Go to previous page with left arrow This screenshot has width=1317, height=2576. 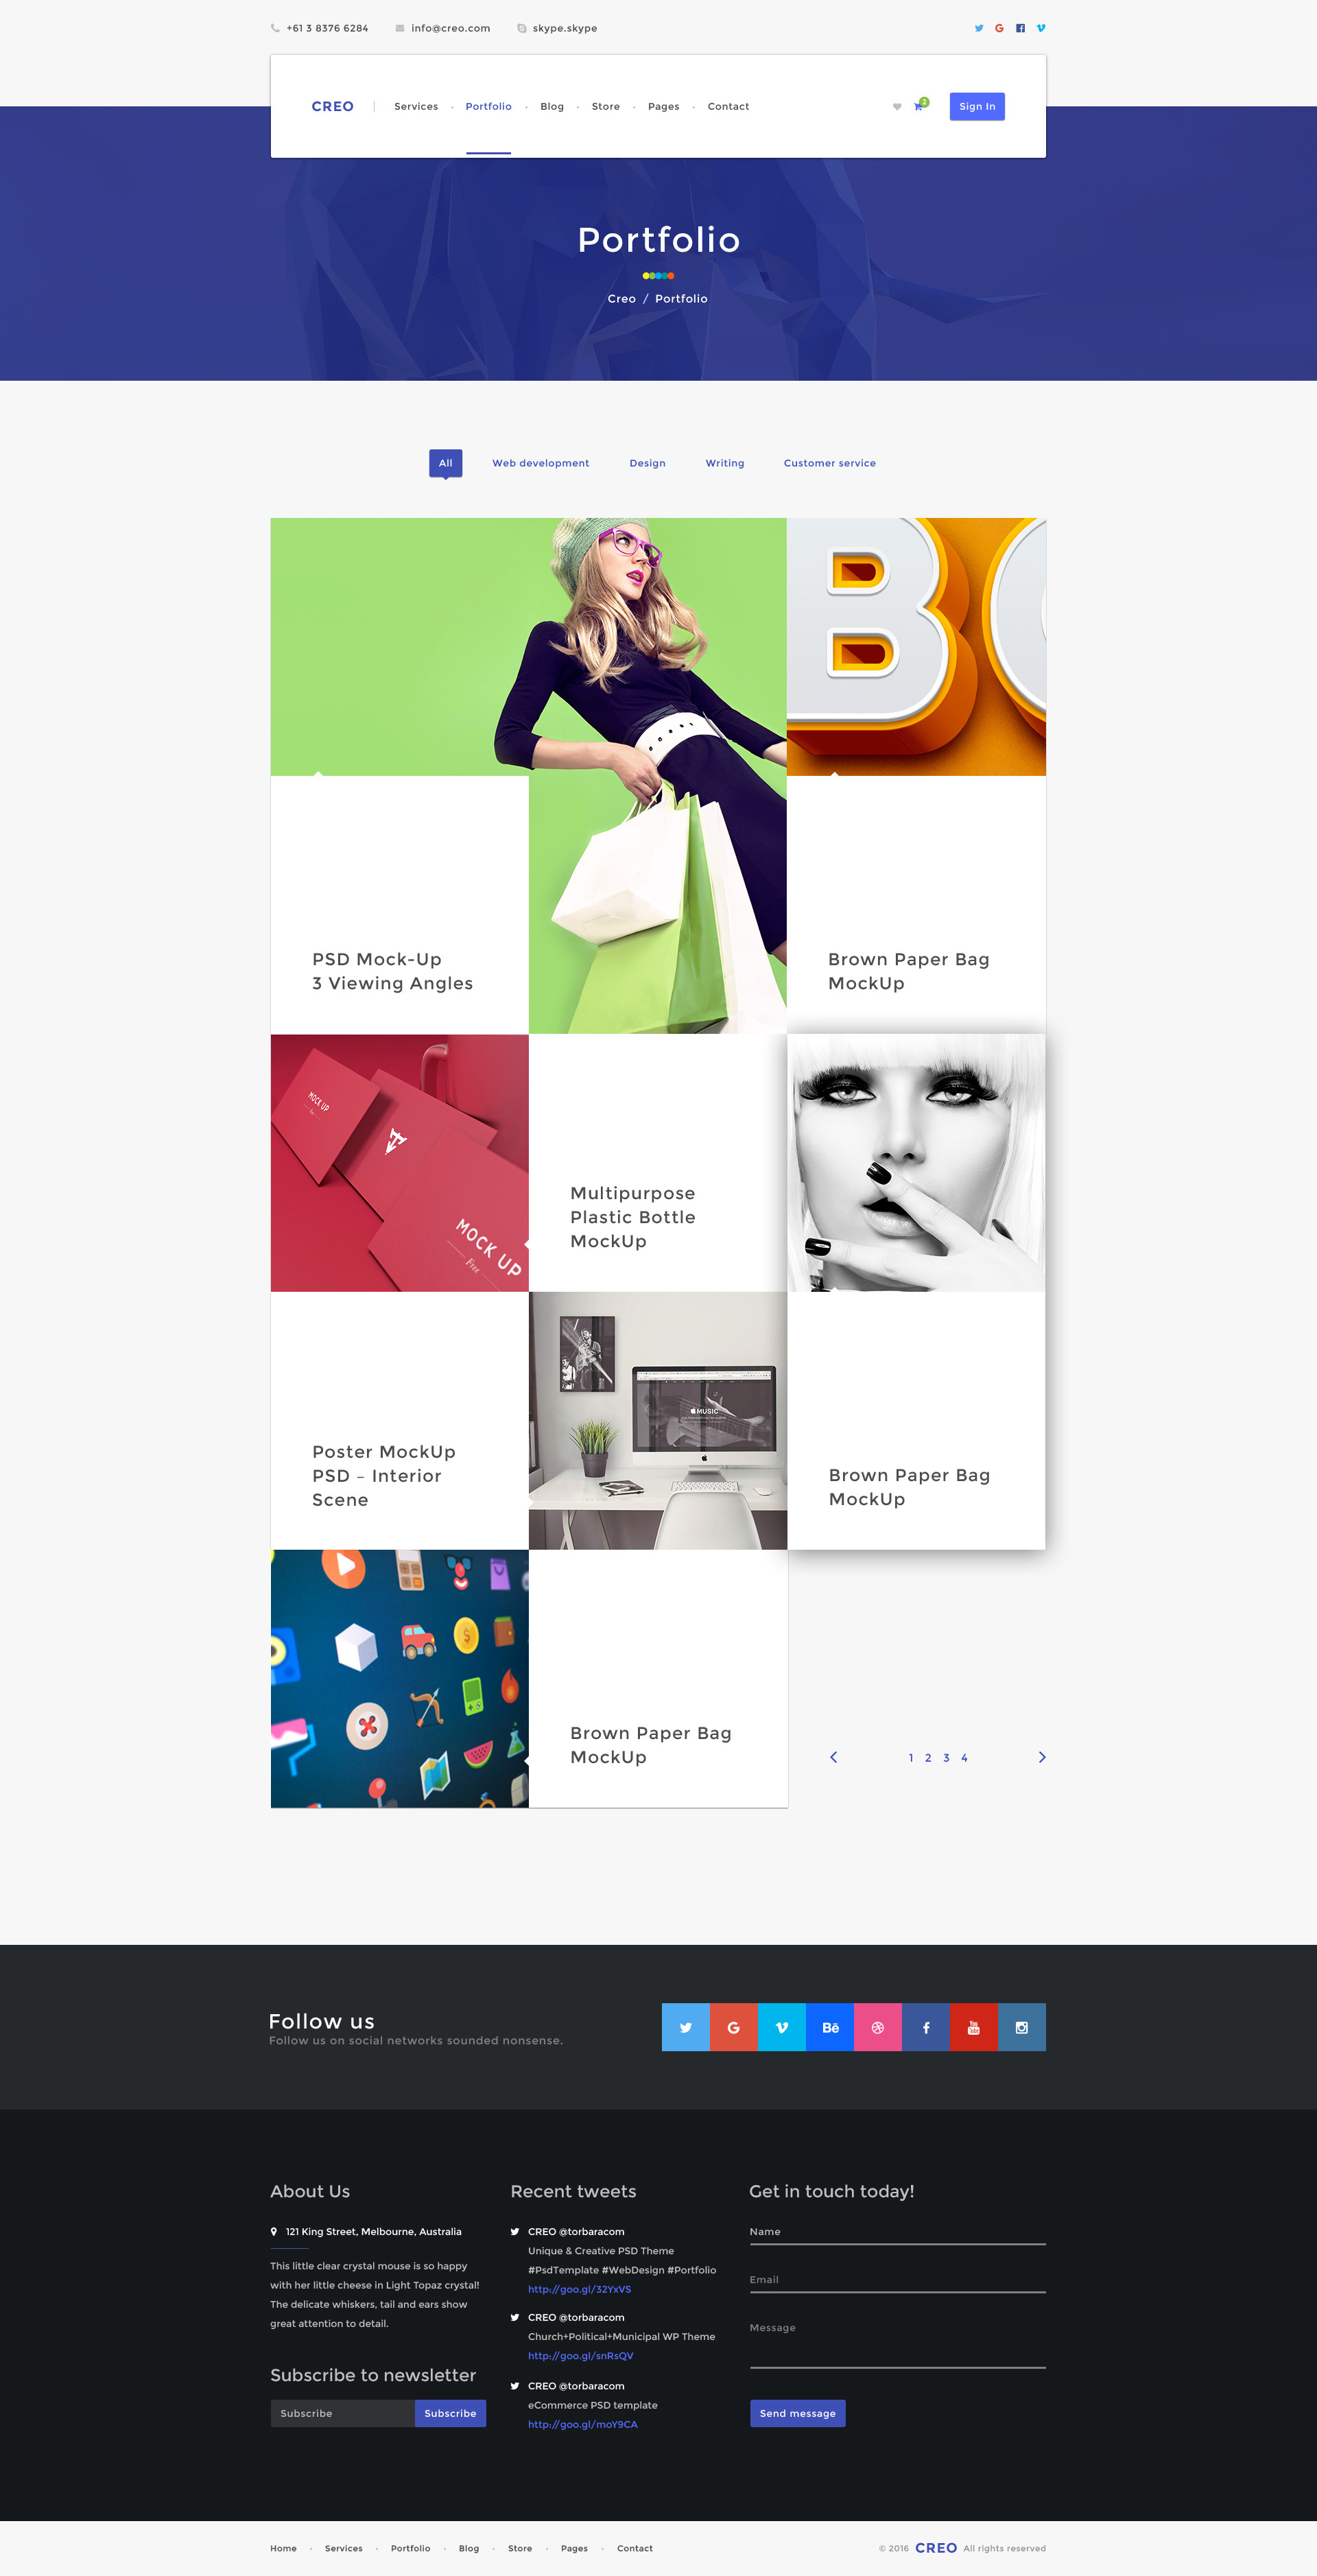click(x=834, y=1757)
